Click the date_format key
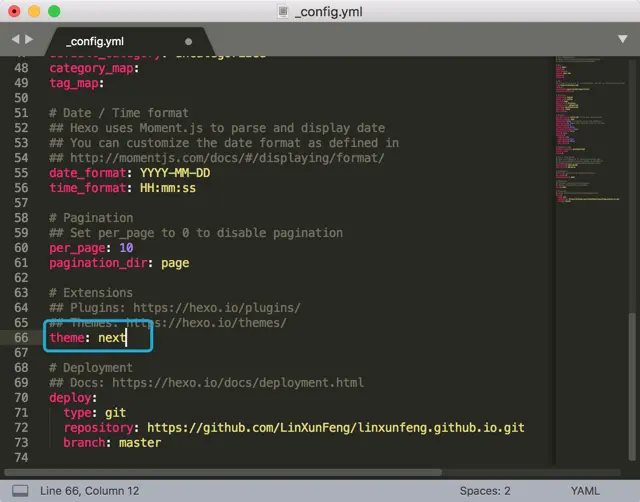 [x=88, y=173]
